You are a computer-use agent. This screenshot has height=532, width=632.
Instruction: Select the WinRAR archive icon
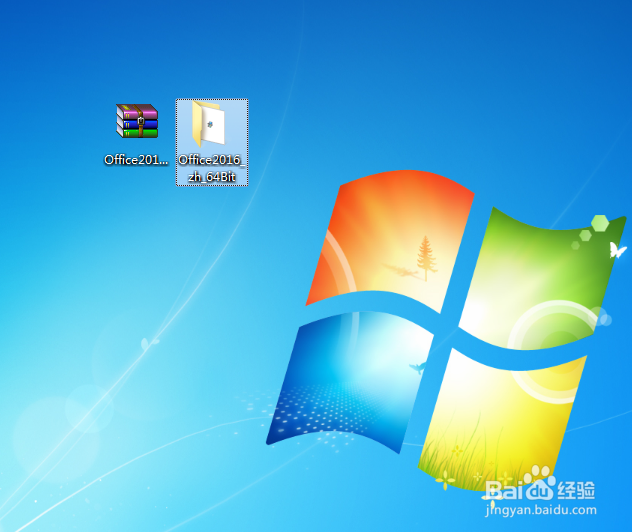pyautogui.click(x=137, y=121)
